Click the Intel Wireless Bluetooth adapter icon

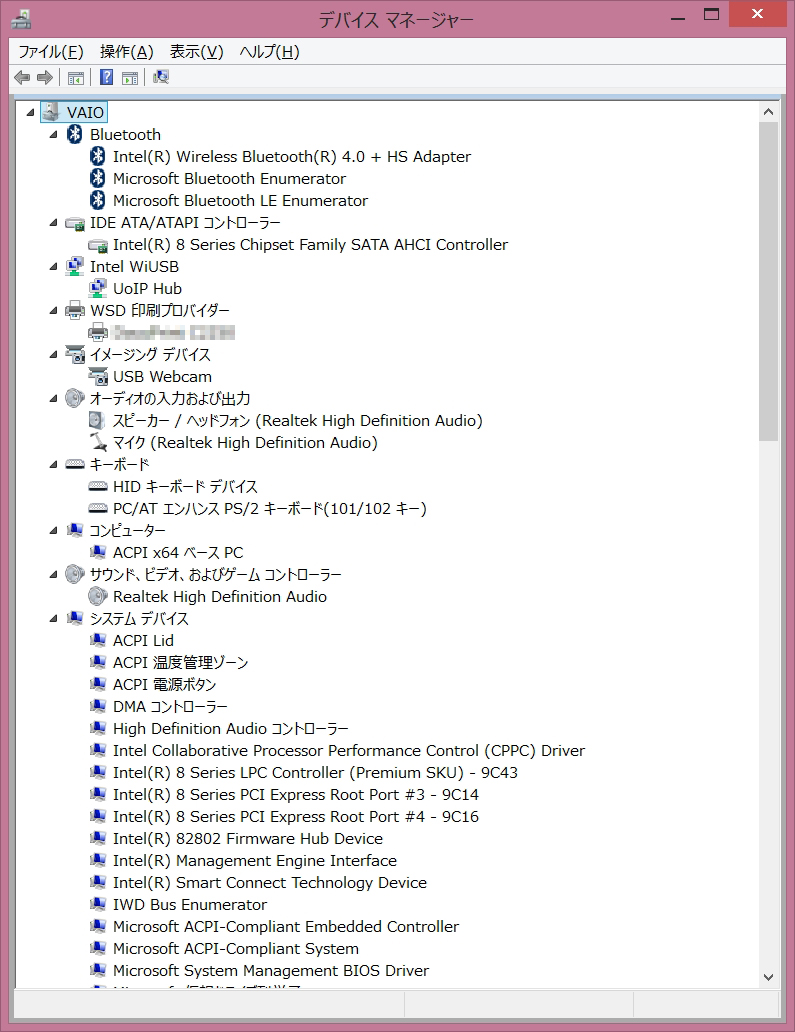click(x=98, y=156)
